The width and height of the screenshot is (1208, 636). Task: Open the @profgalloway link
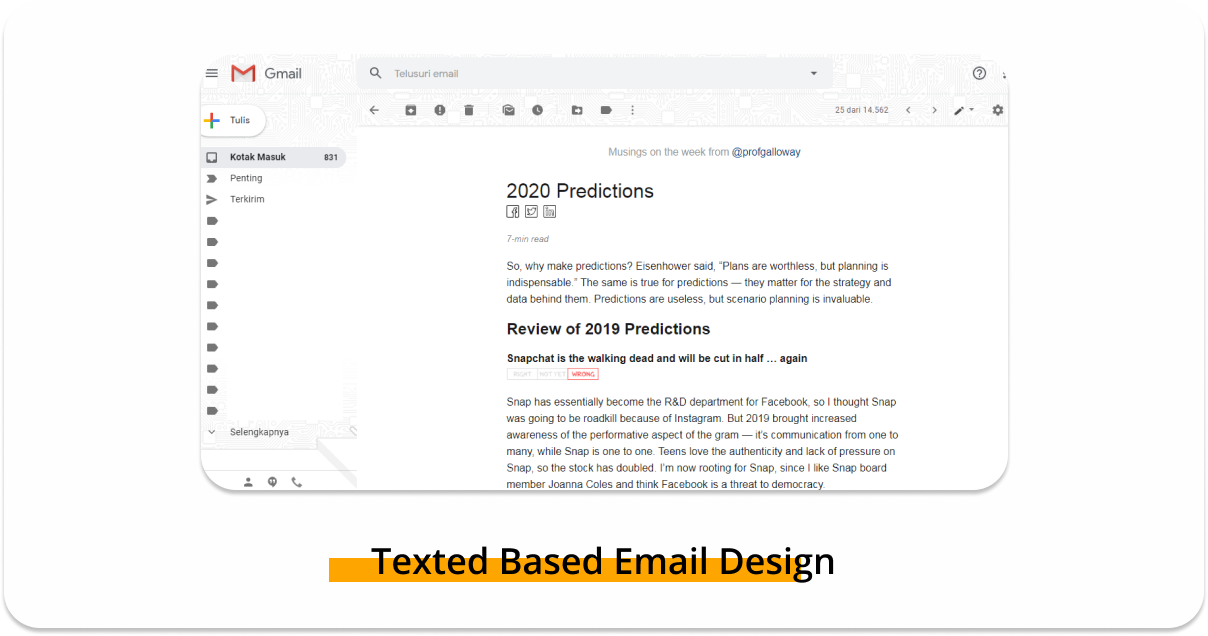tap(767, 151)
